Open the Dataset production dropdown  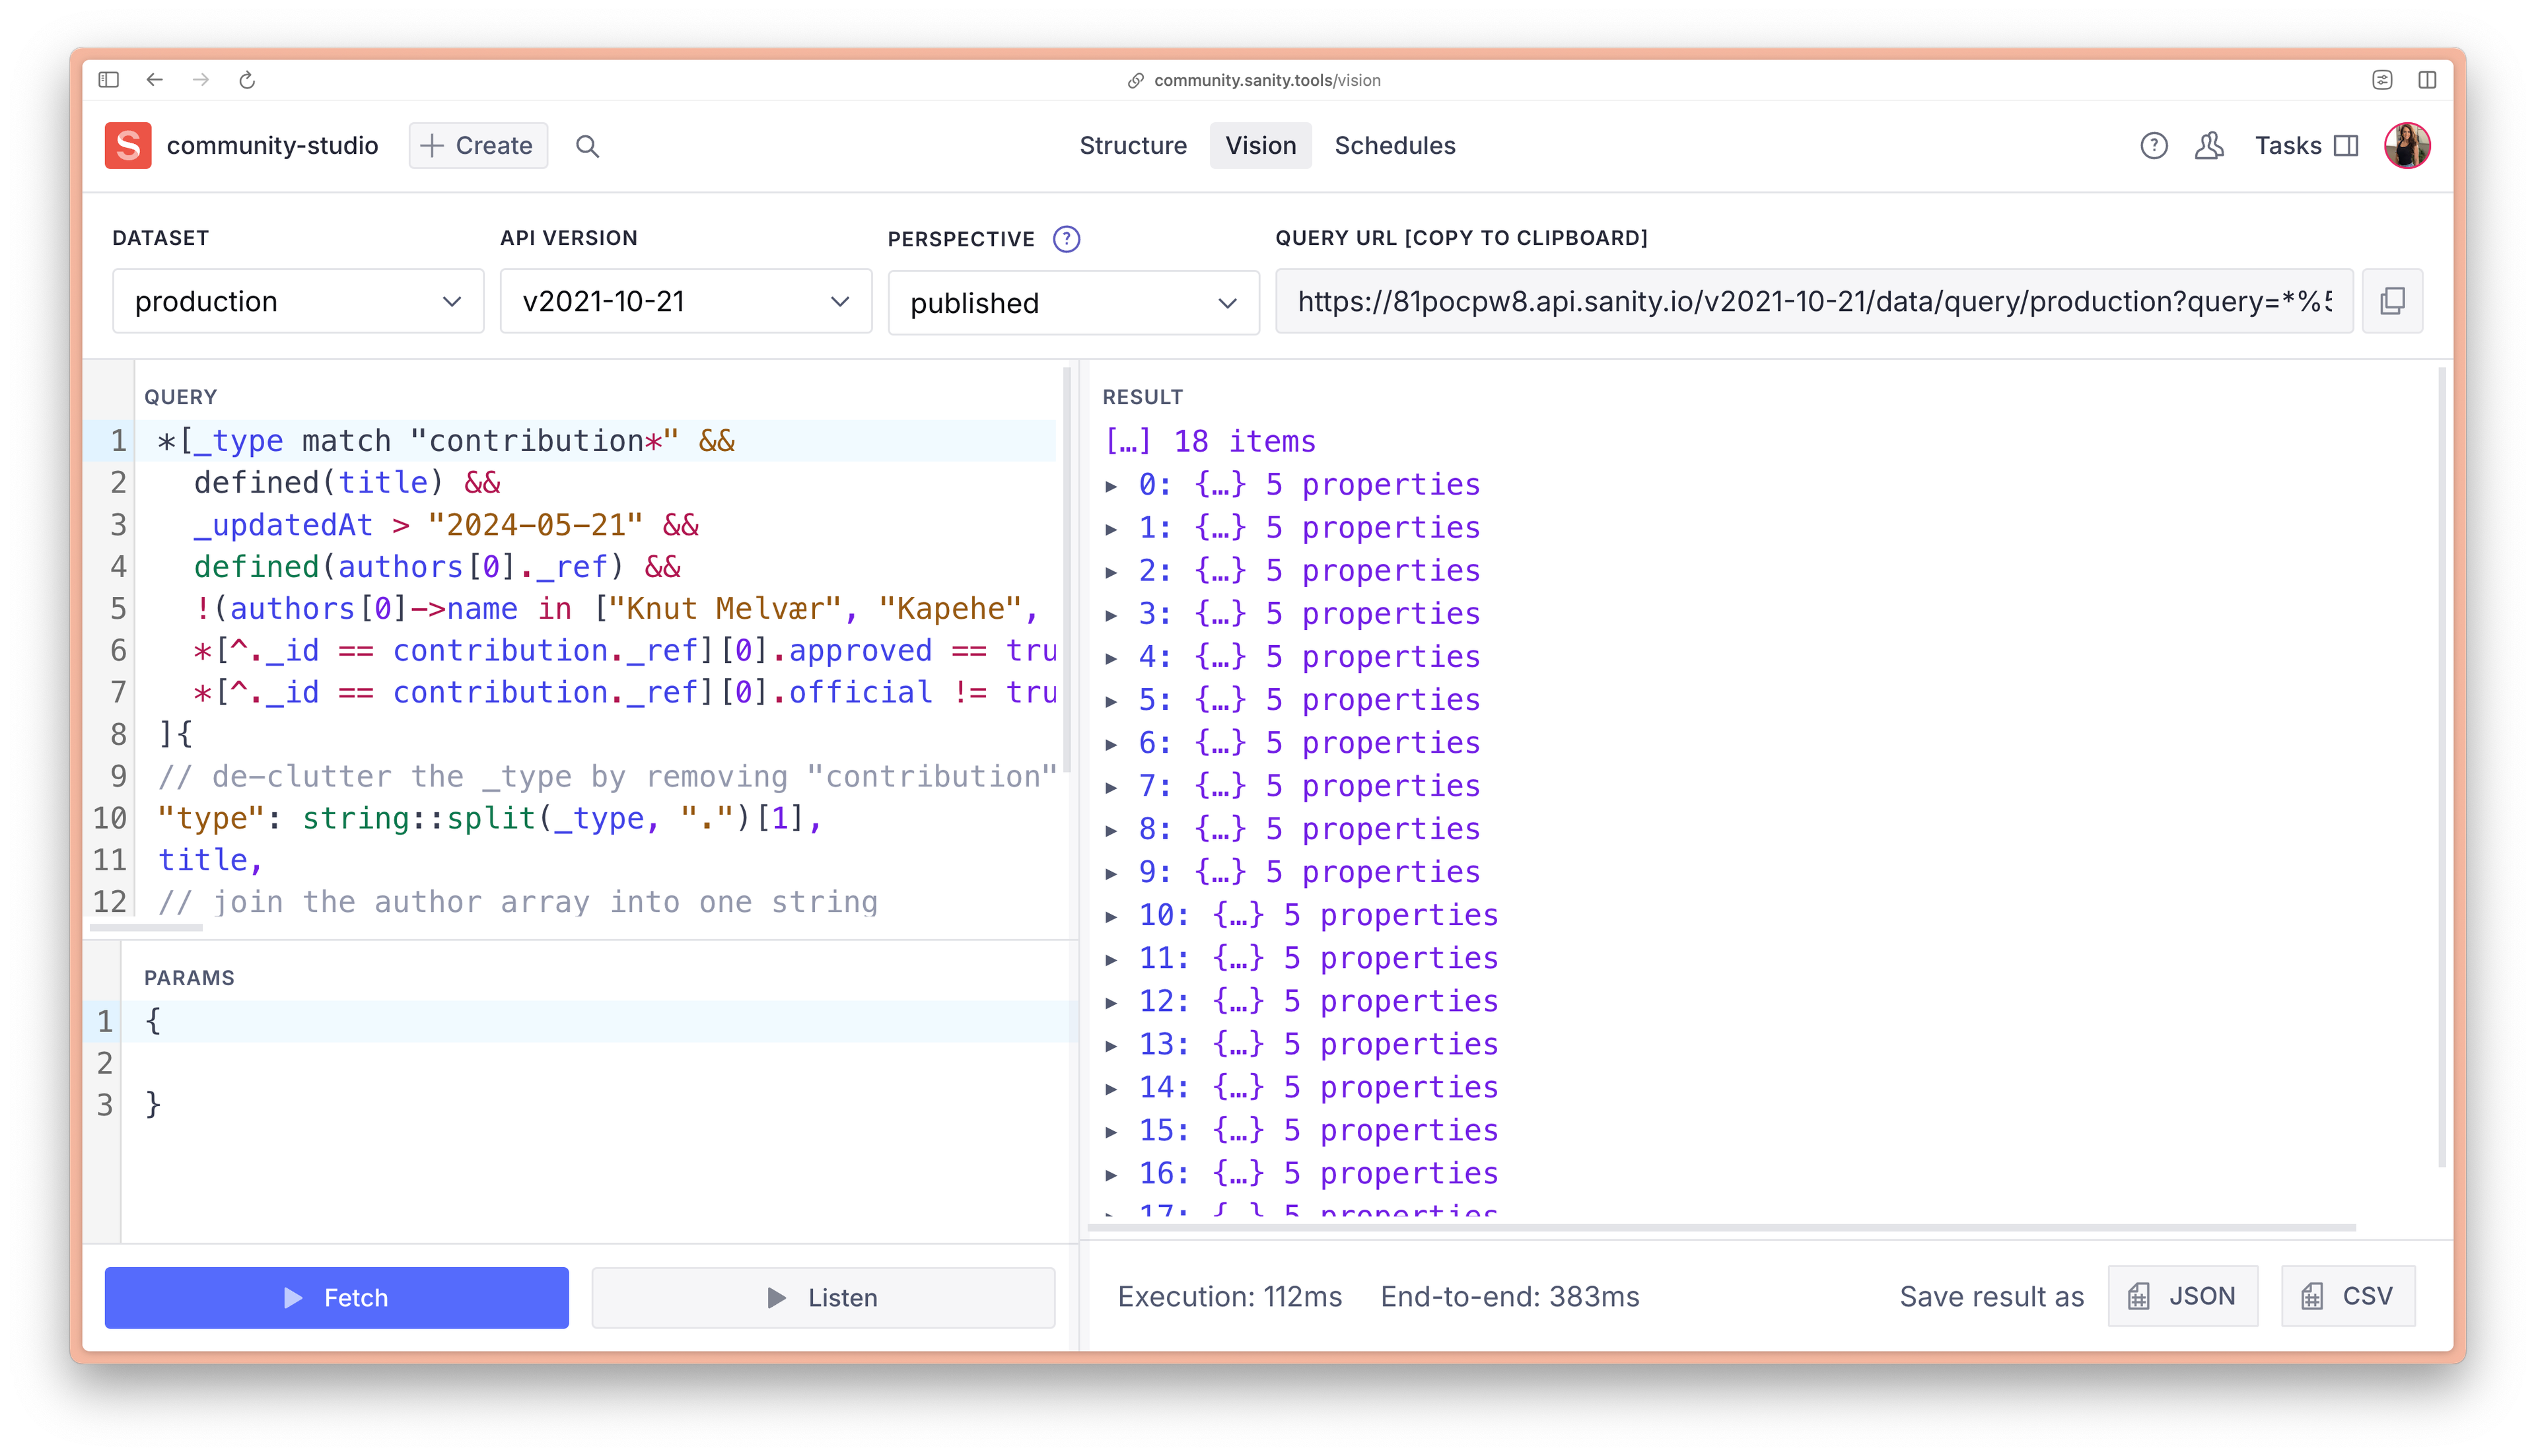click(298, 301)
